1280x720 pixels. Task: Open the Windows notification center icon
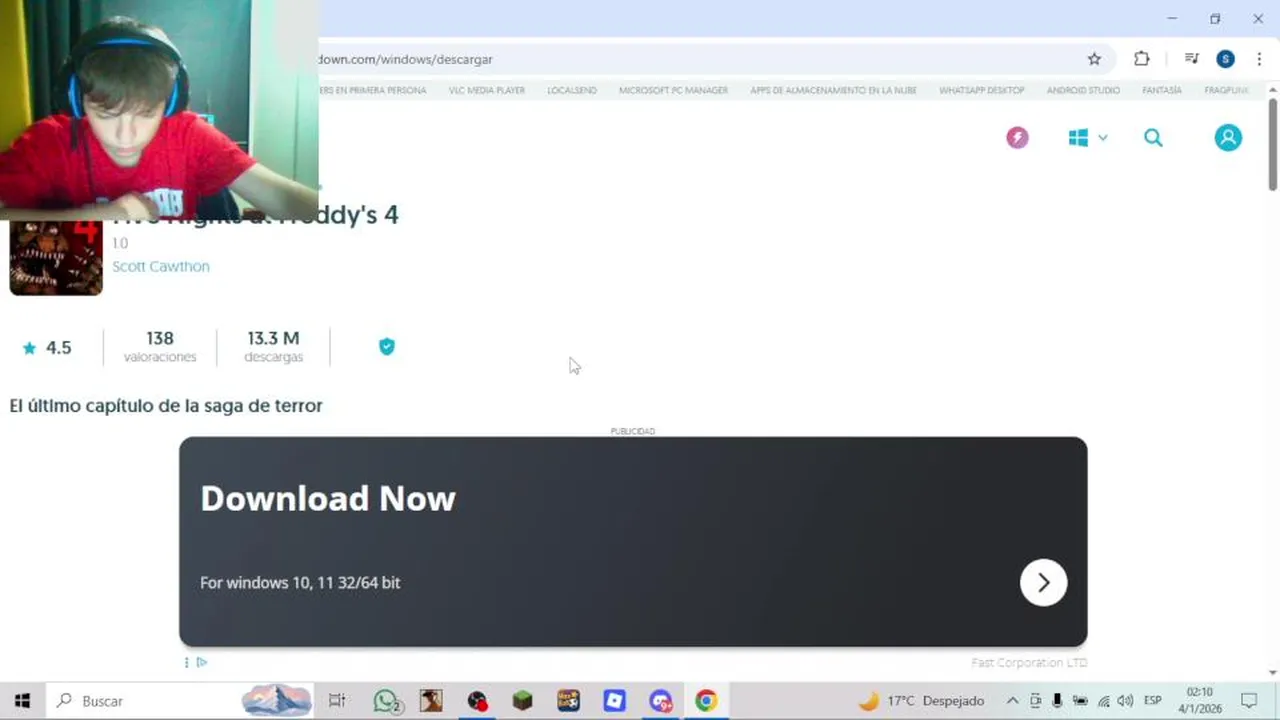(1249, 701)
